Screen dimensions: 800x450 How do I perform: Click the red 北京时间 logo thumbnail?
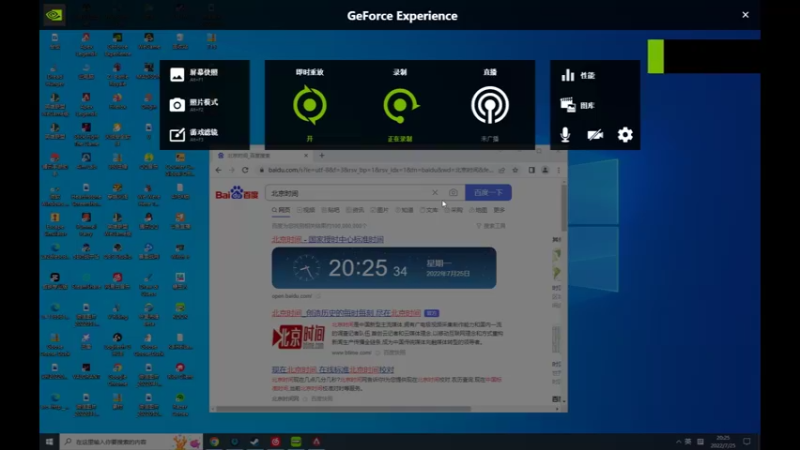[298, 337]
